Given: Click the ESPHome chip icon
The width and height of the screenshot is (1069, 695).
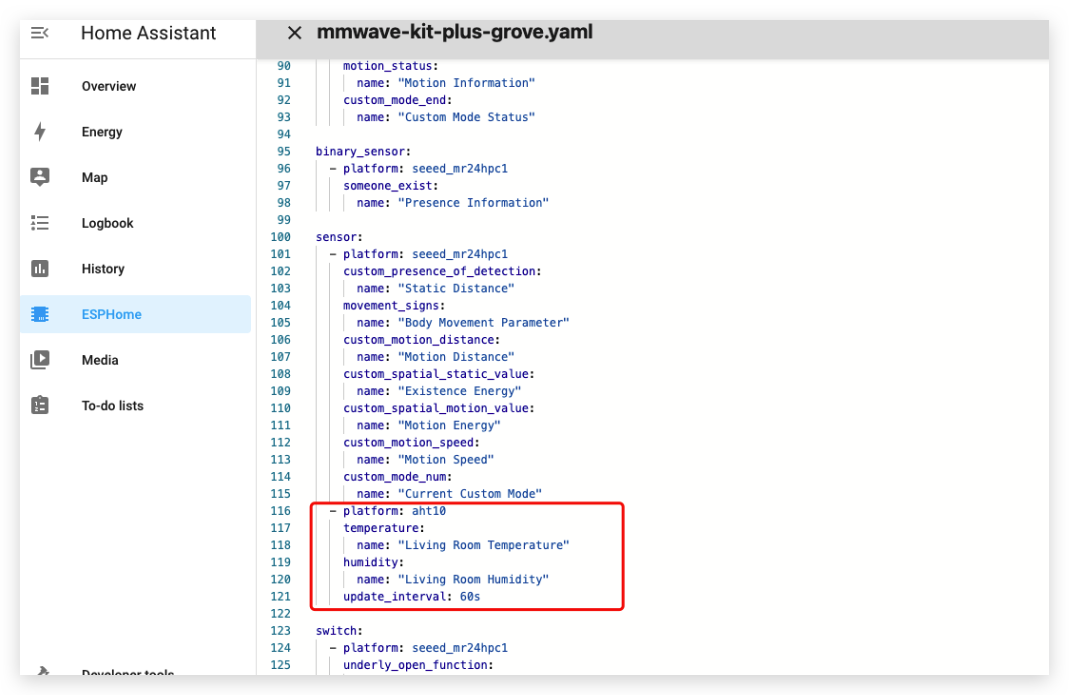Looking at the screenshot, I should (40, 314).
